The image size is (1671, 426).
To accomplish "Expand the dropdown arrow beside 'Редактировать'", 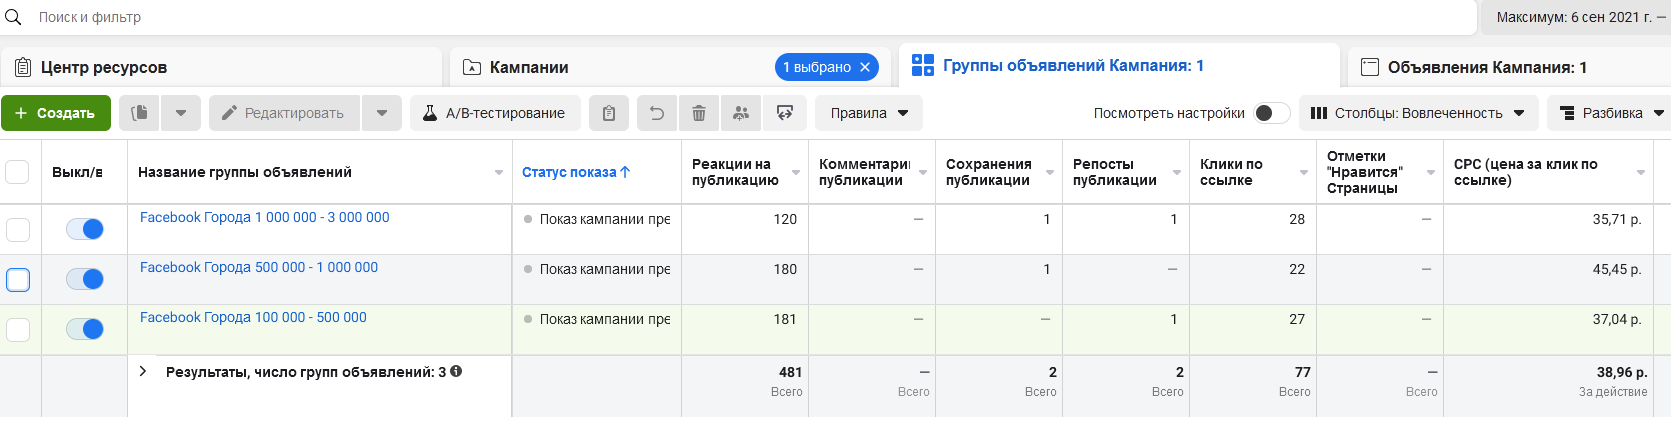I will pyautogui.click(x=382, y=113).
